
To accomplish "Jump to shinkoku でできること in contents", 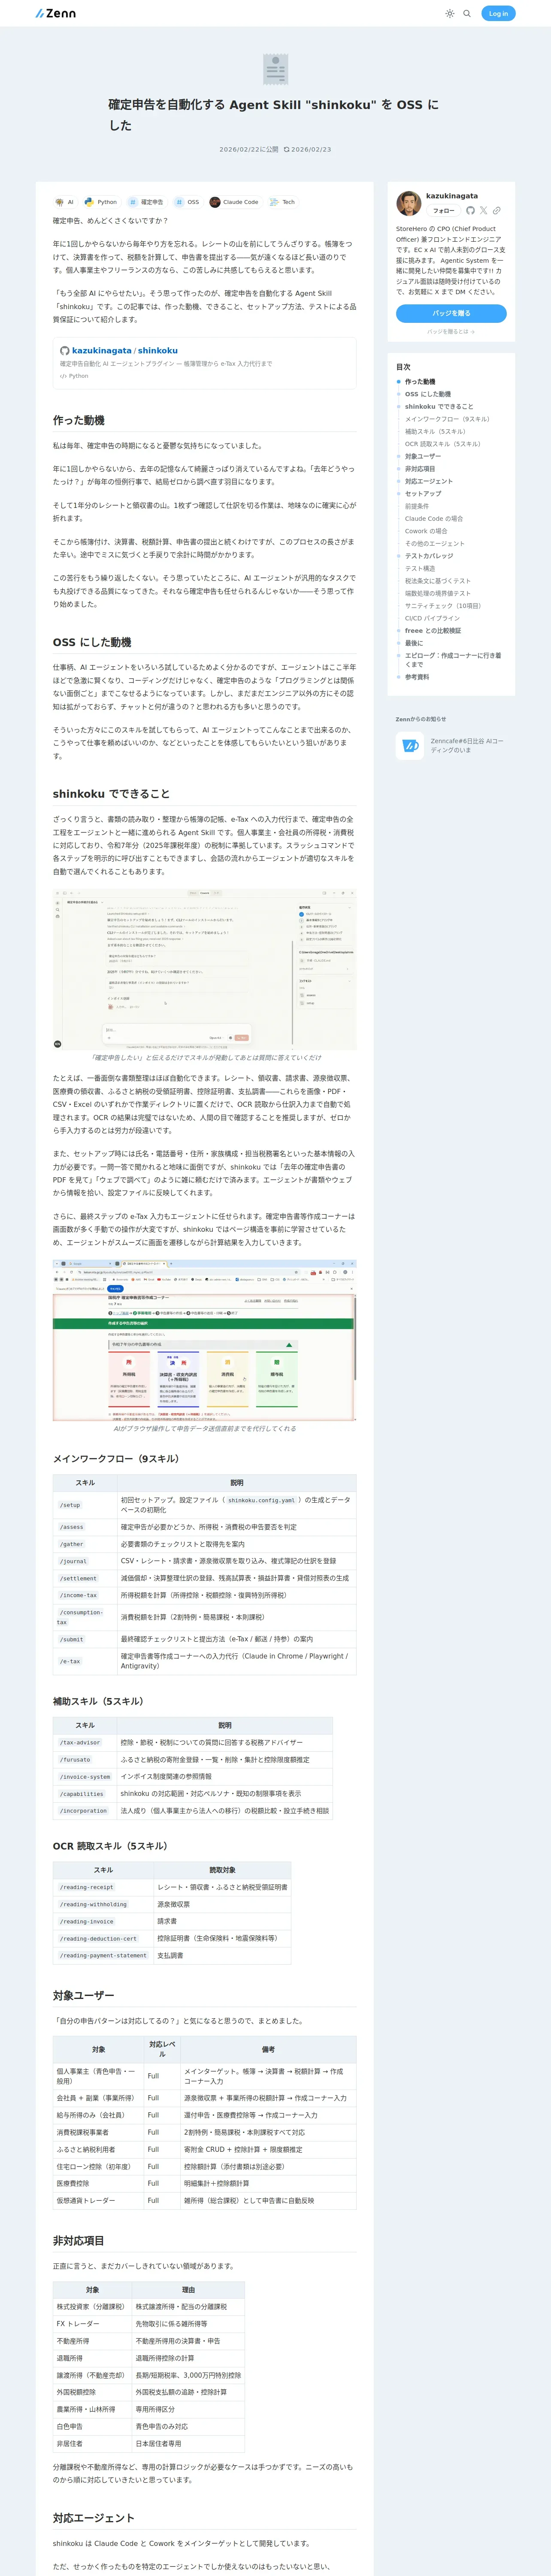I will 439,407.
